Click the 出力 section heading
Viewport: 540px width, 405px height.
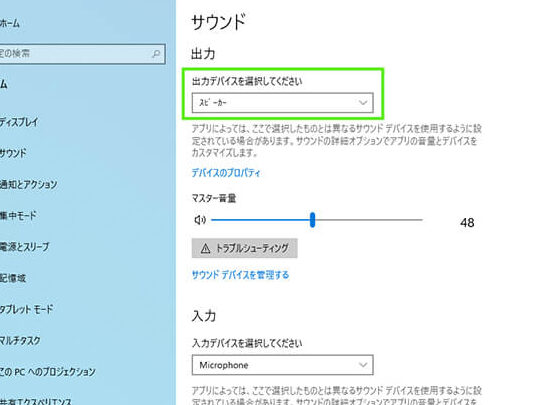coord(203,54)
